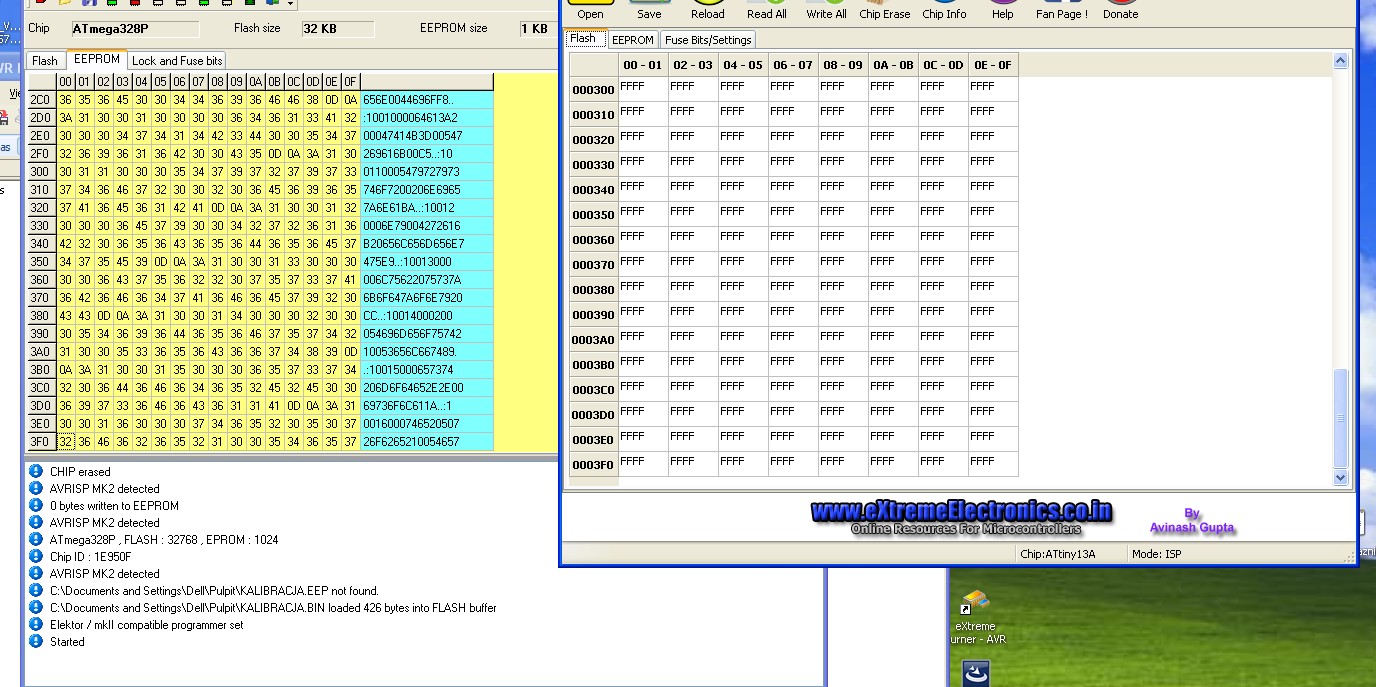This screenshot has height=687, width=1376.
Task: Open the eXtremeElectronics.co.in website banner
Action: (961, 514)
